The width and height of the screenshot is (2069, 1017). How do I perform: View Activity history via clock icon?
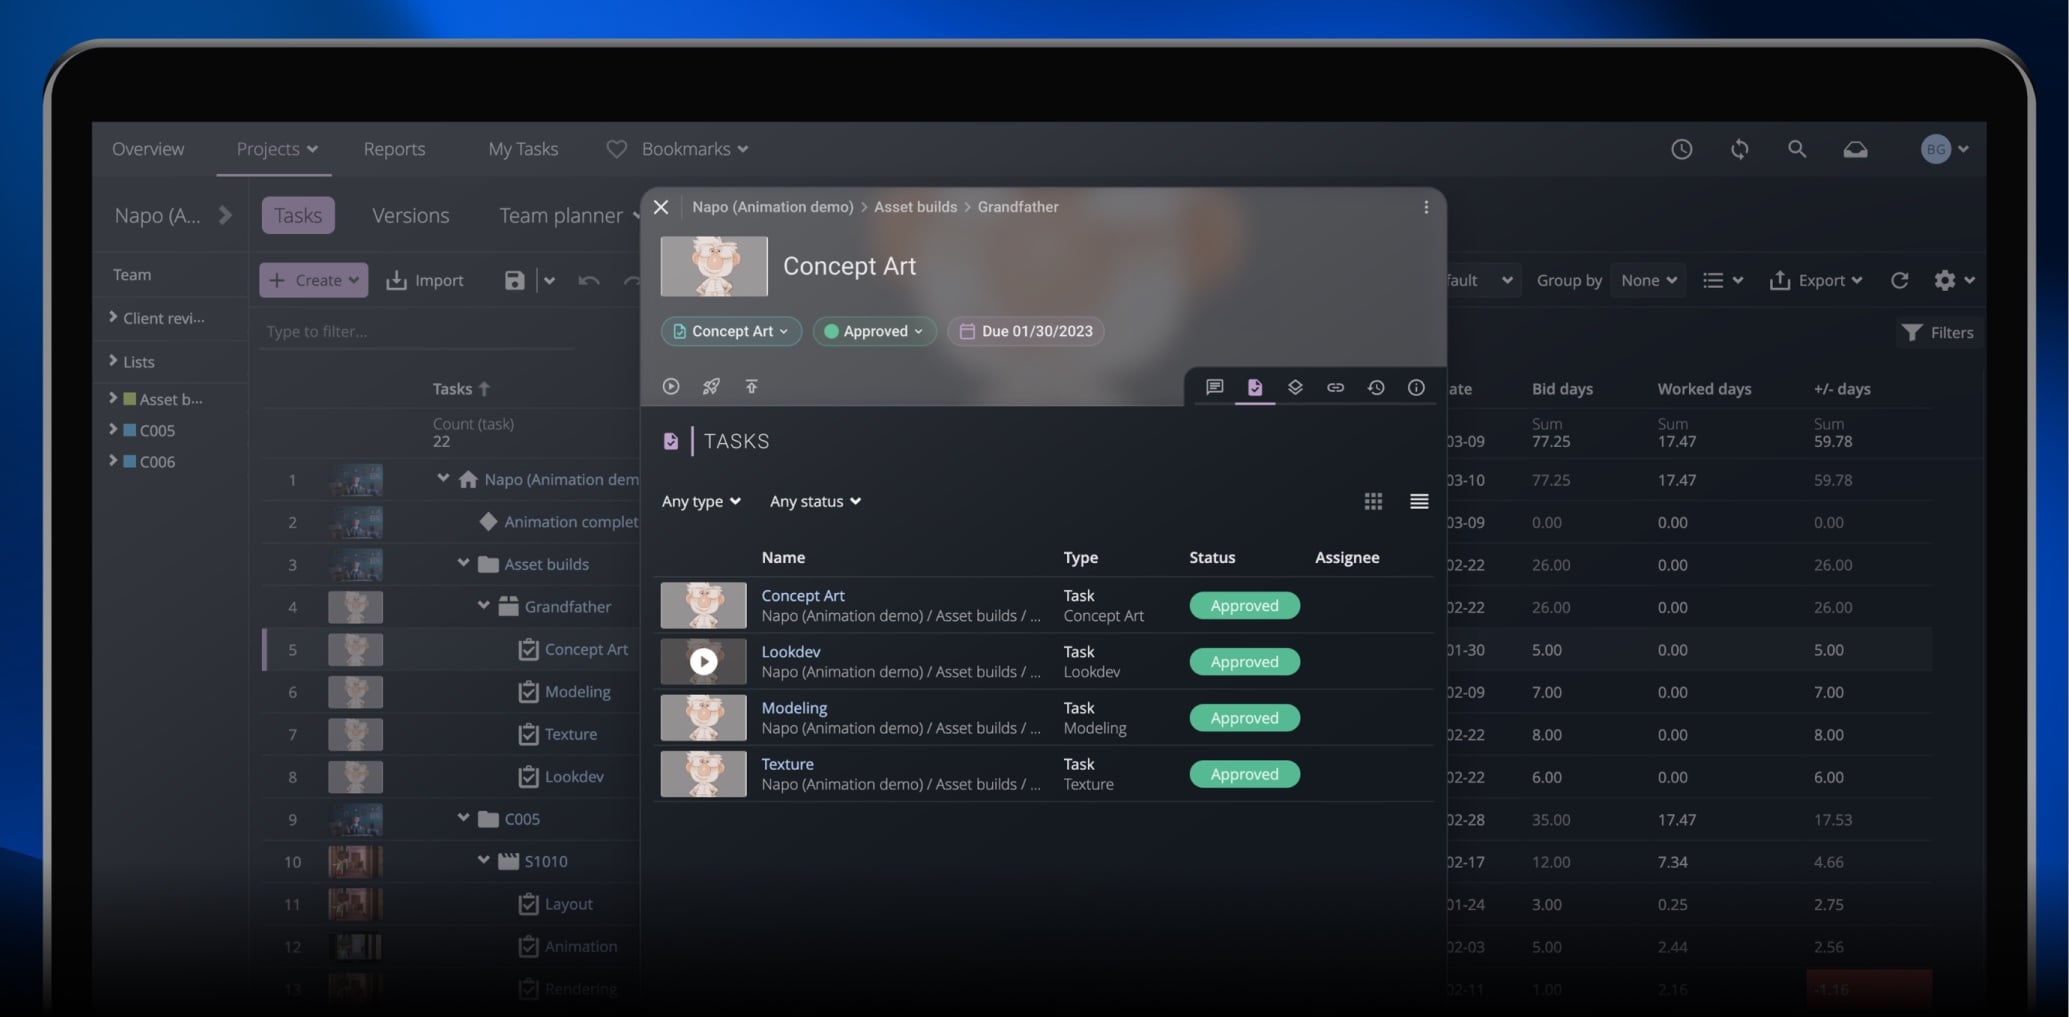pos(1376,387)
